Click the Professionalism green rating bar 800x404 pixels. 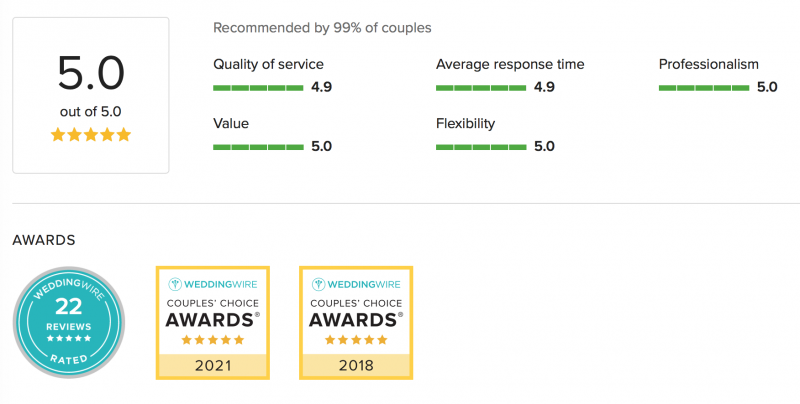[704, 88]
